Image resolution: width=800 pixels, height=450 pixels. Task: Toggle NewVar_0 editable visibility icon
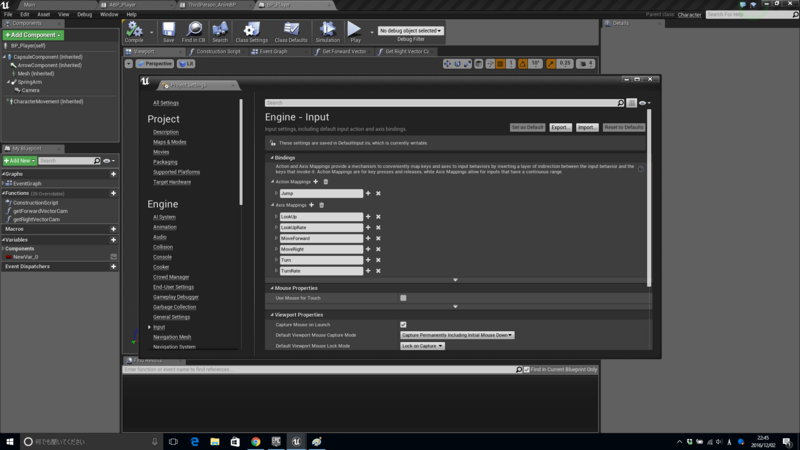[113, 257]
